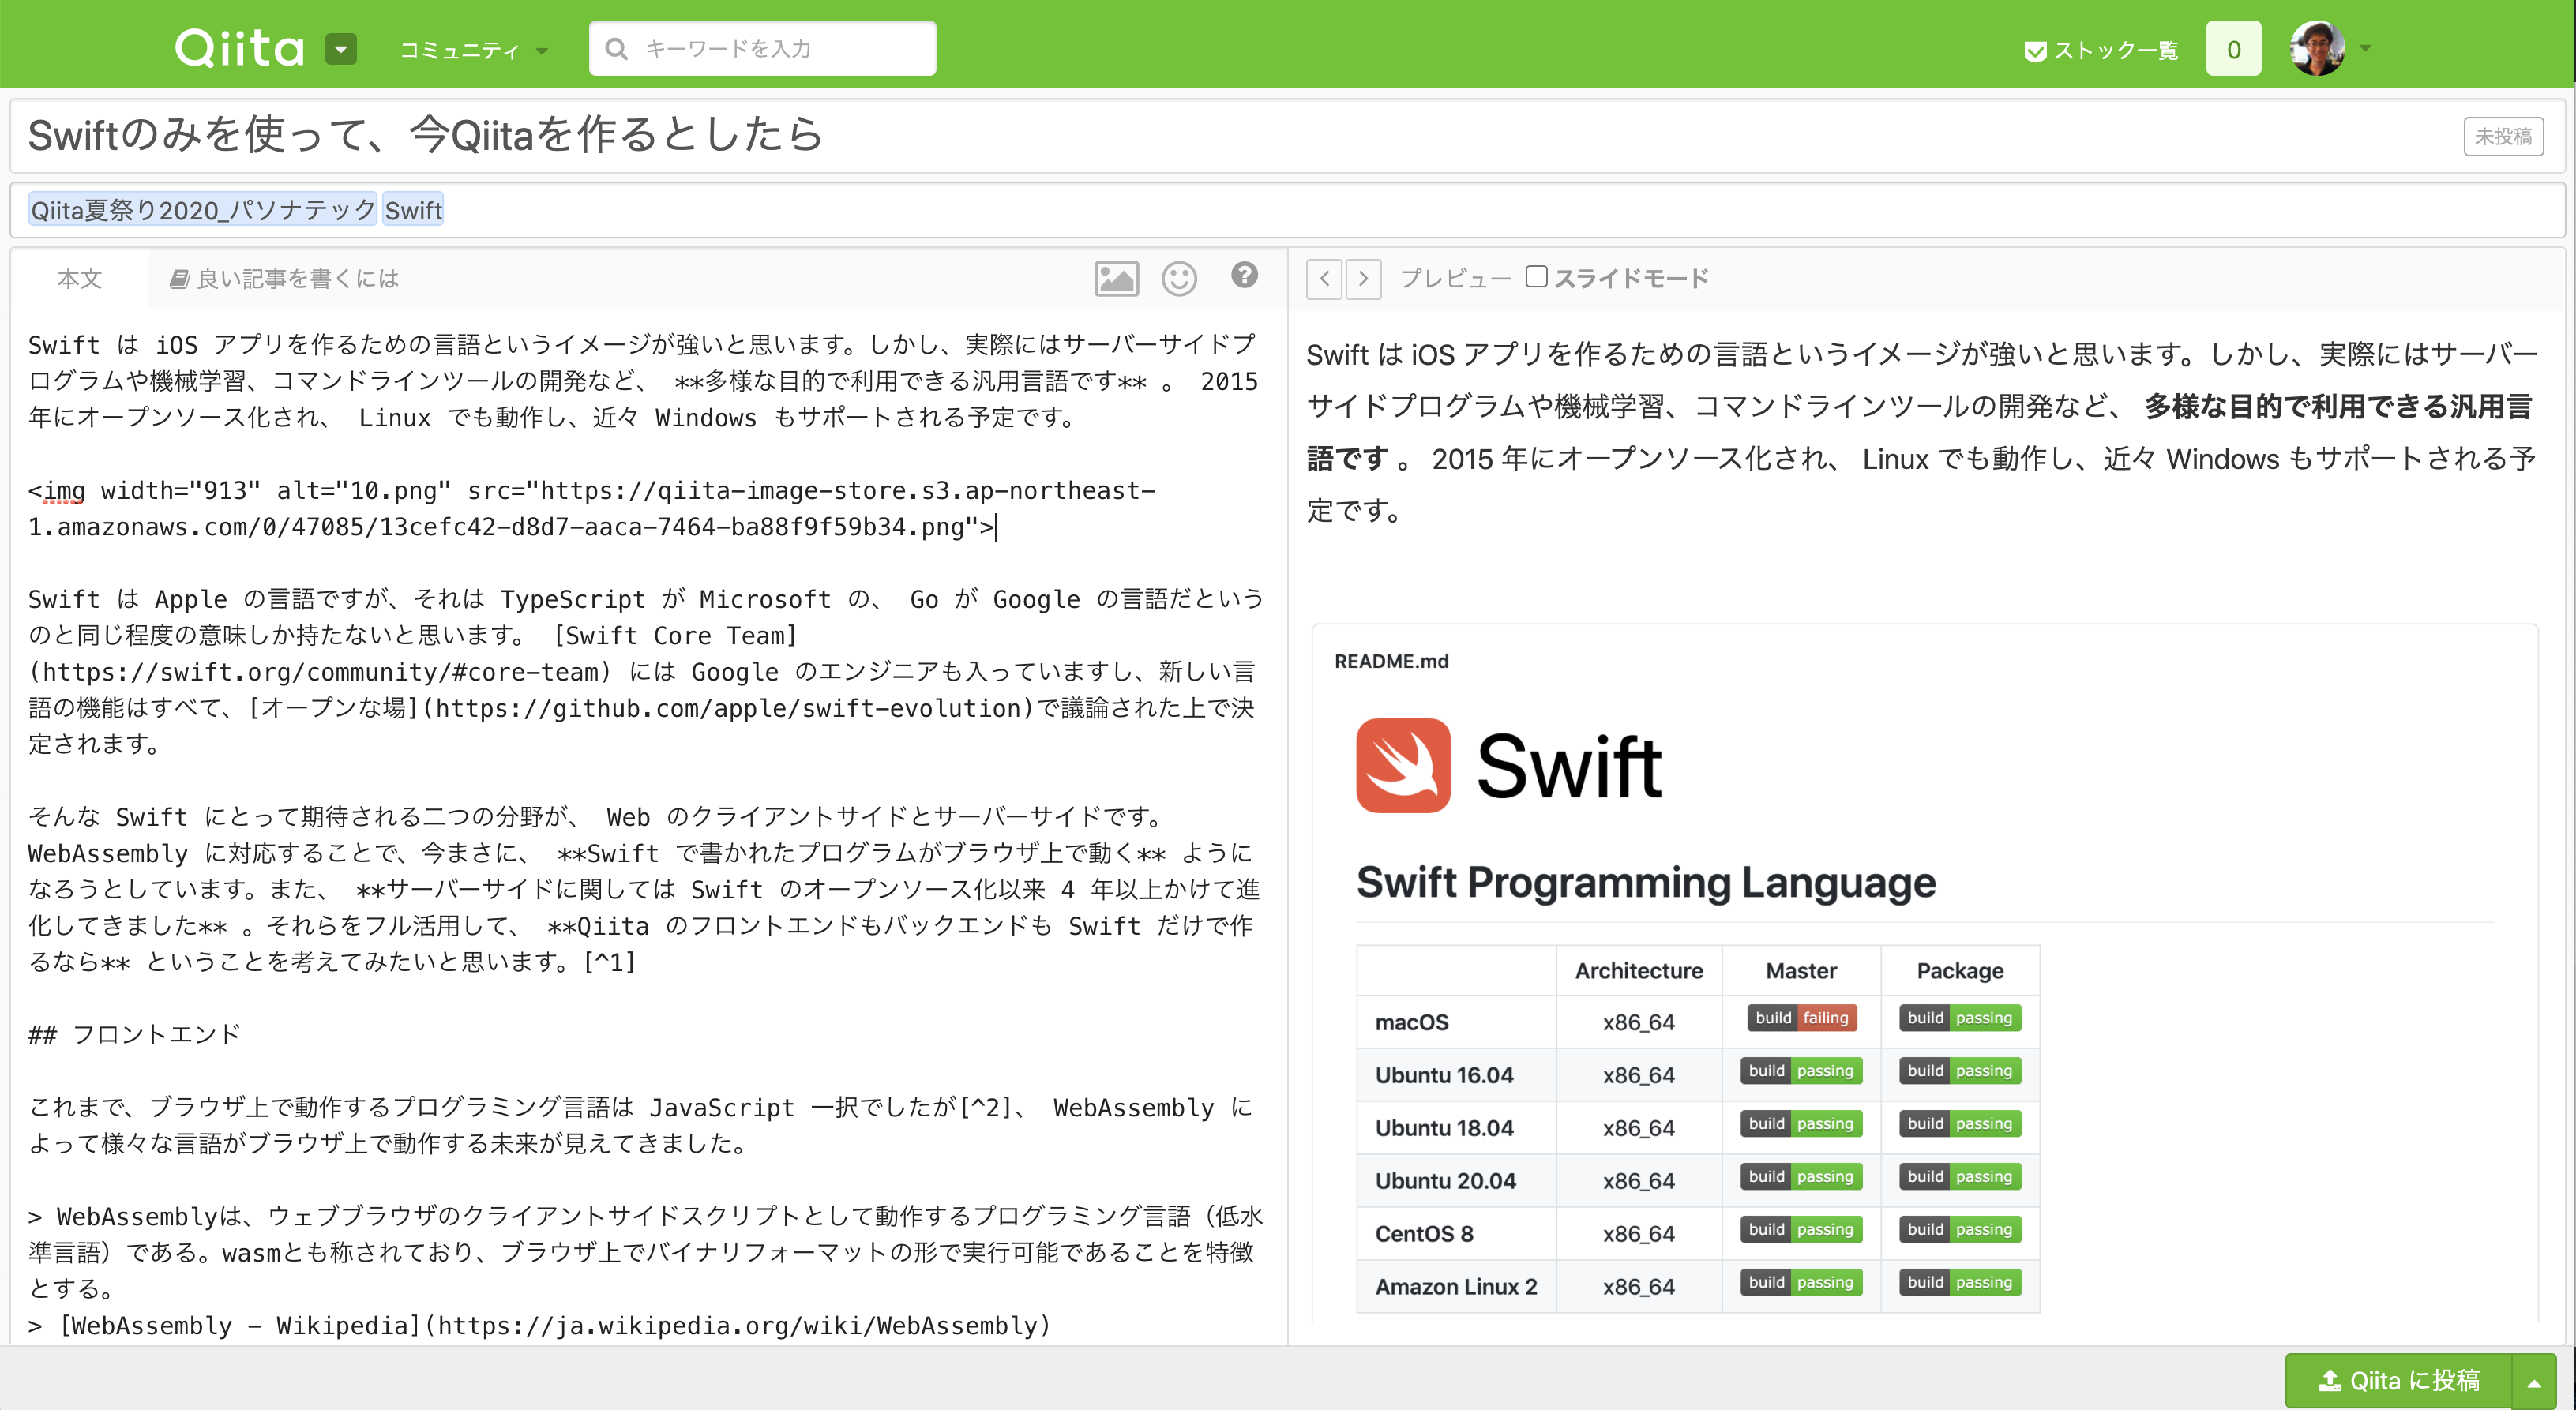The height and width of the screenshot is (1410, 2576).
Task: Open the dropdown next to Qiita logo
Action: 341,49
